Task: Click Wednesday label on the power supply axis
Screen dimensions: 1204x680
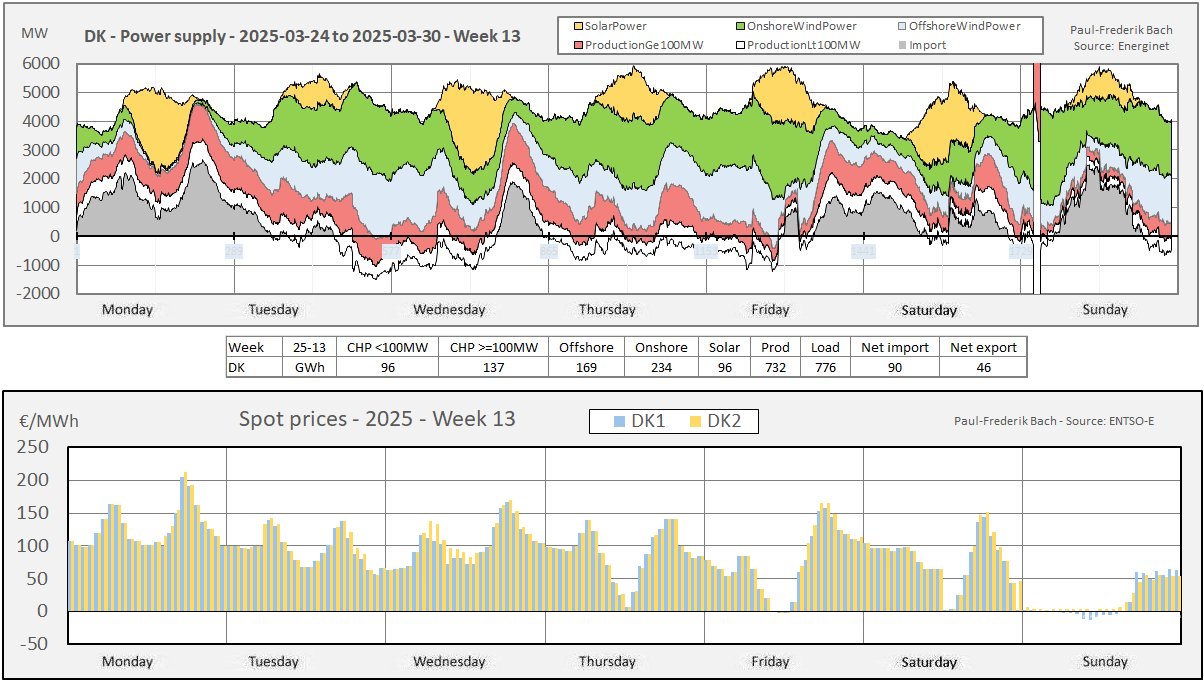Action: [x=449, y=309]
